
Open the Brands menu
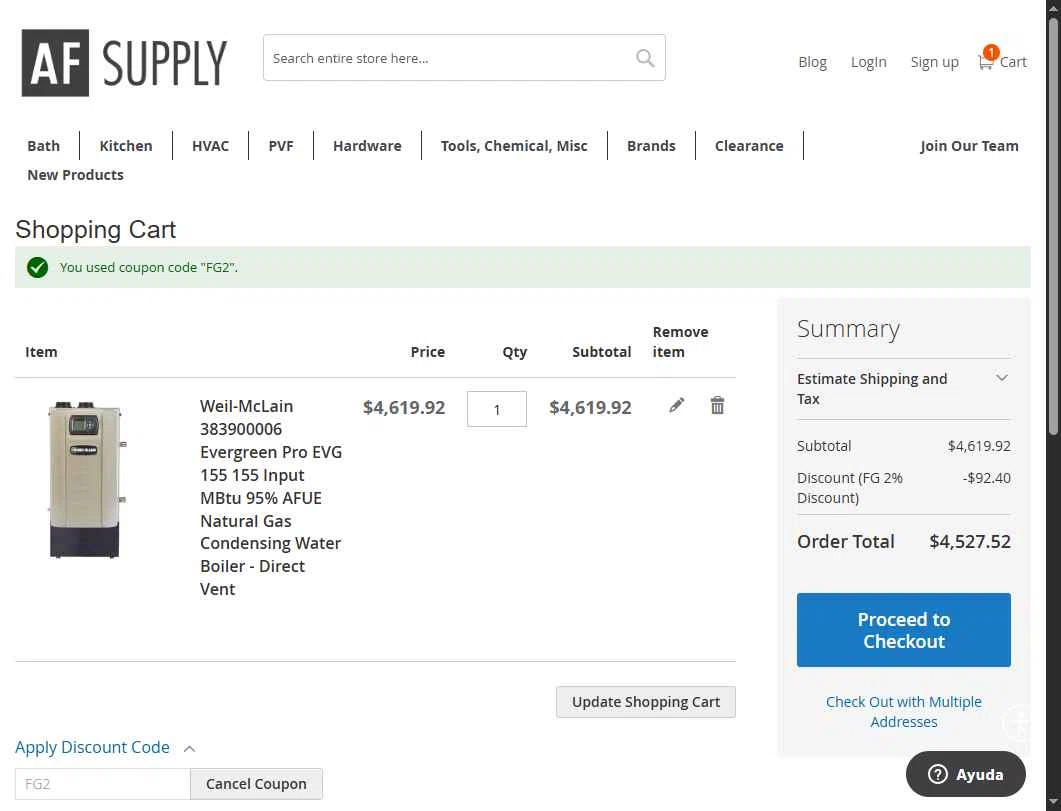[651, 146]
